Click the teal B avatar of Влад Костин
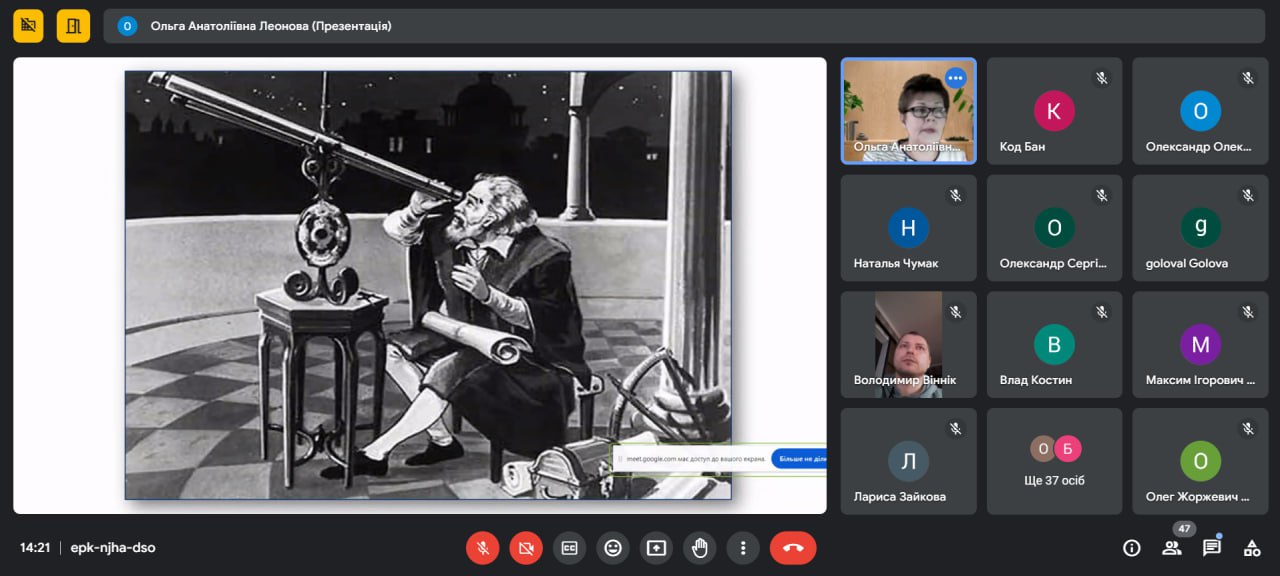Viewport: 1280px width, 576px height. 1054,345
